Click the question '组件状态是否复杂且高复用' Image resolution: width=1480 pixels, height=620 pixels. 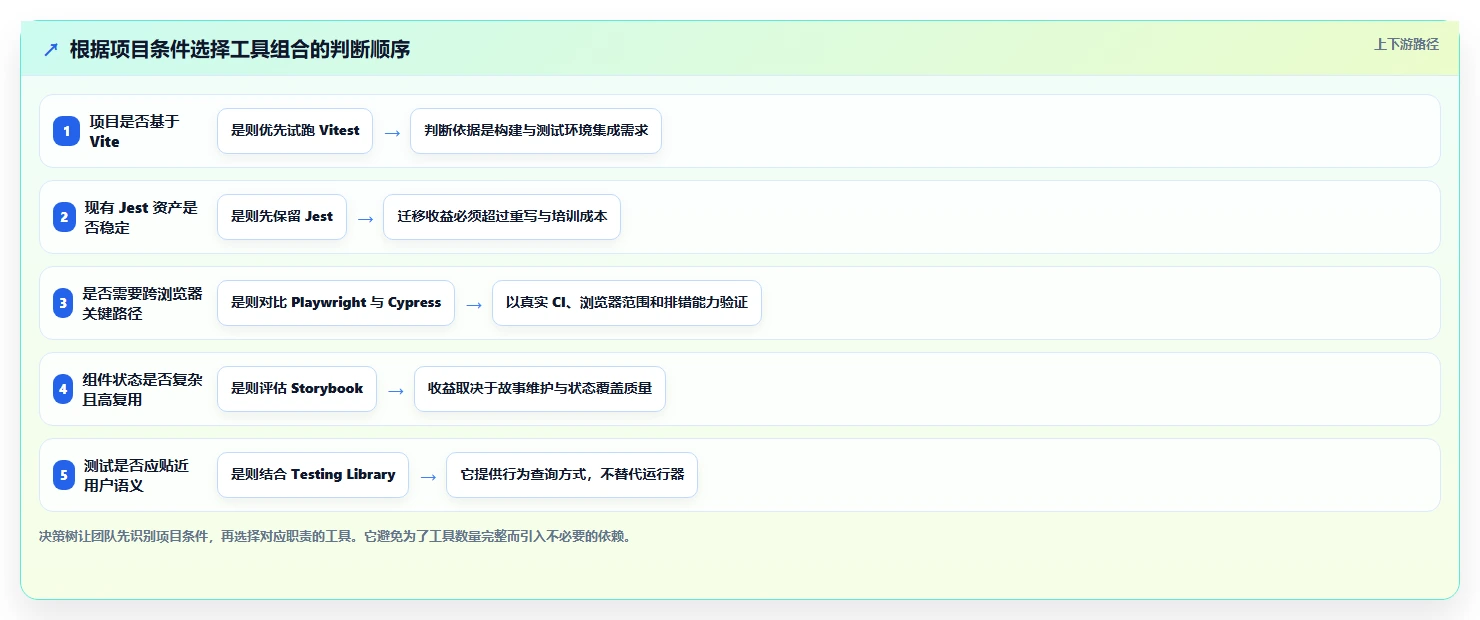(142, 389)
